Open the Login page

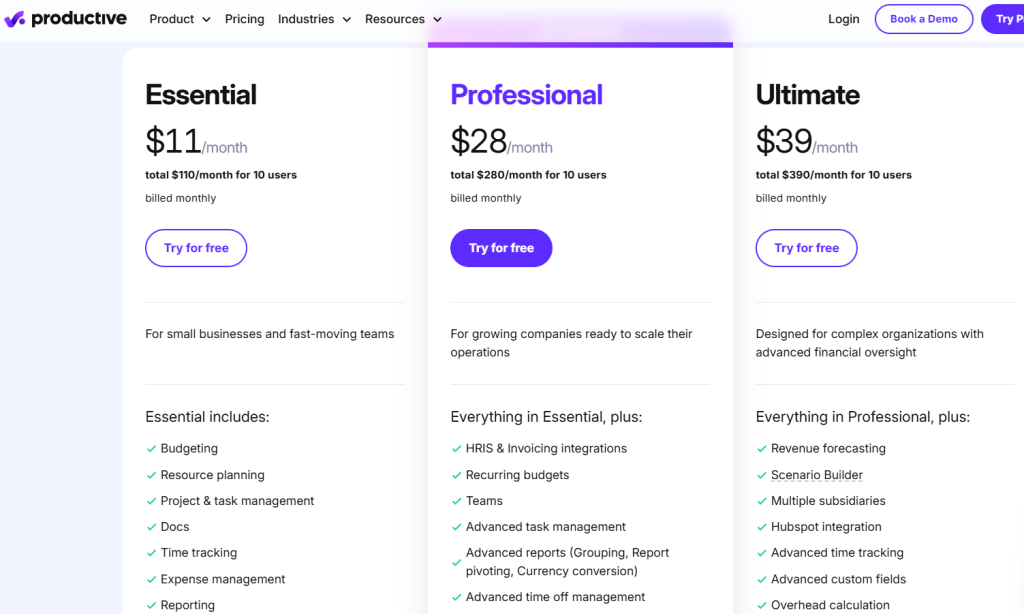pos(843,19)
